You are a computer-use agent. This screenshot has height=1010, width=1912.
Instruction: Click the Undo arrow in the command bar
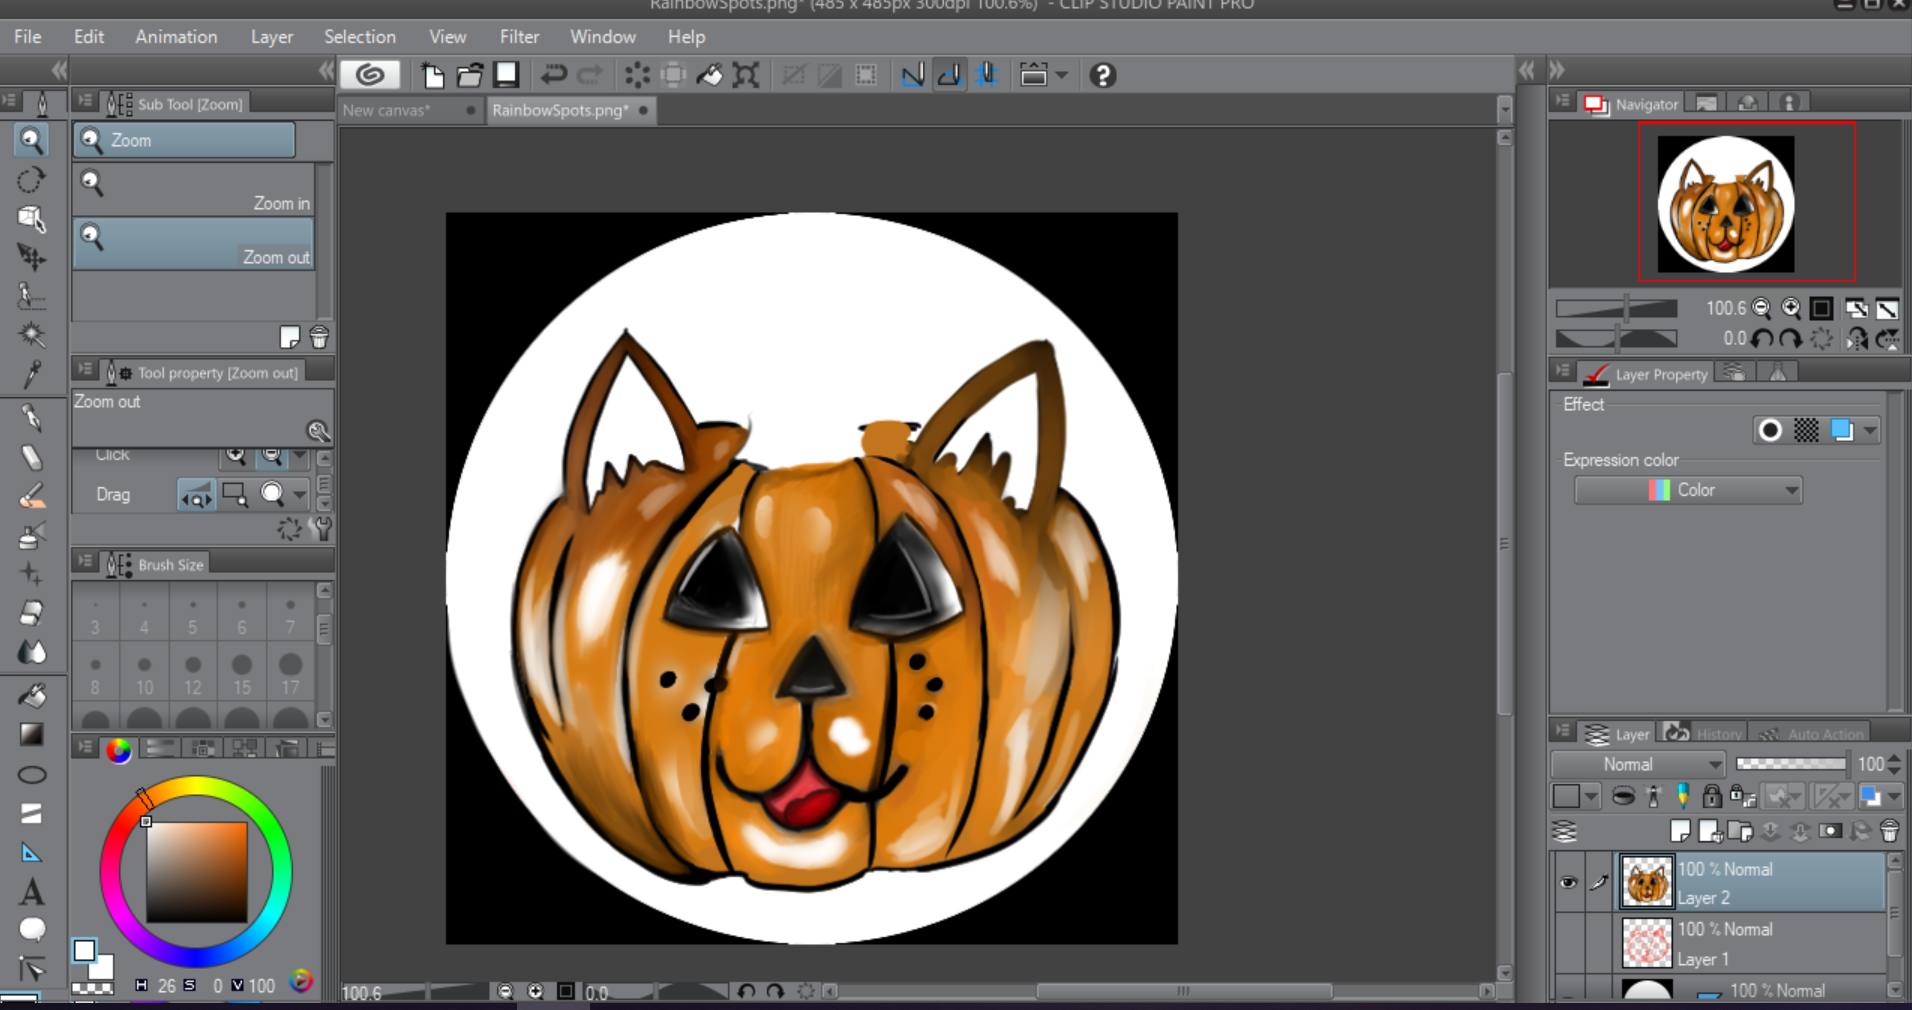tap(553, 75)
